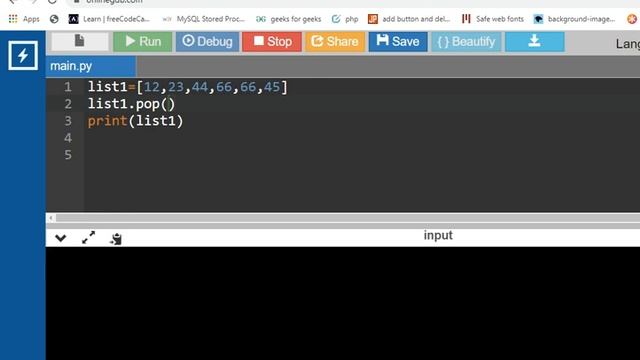640x360 pixels.
Task: Click the Language selector label
Action: click(628, 44)
